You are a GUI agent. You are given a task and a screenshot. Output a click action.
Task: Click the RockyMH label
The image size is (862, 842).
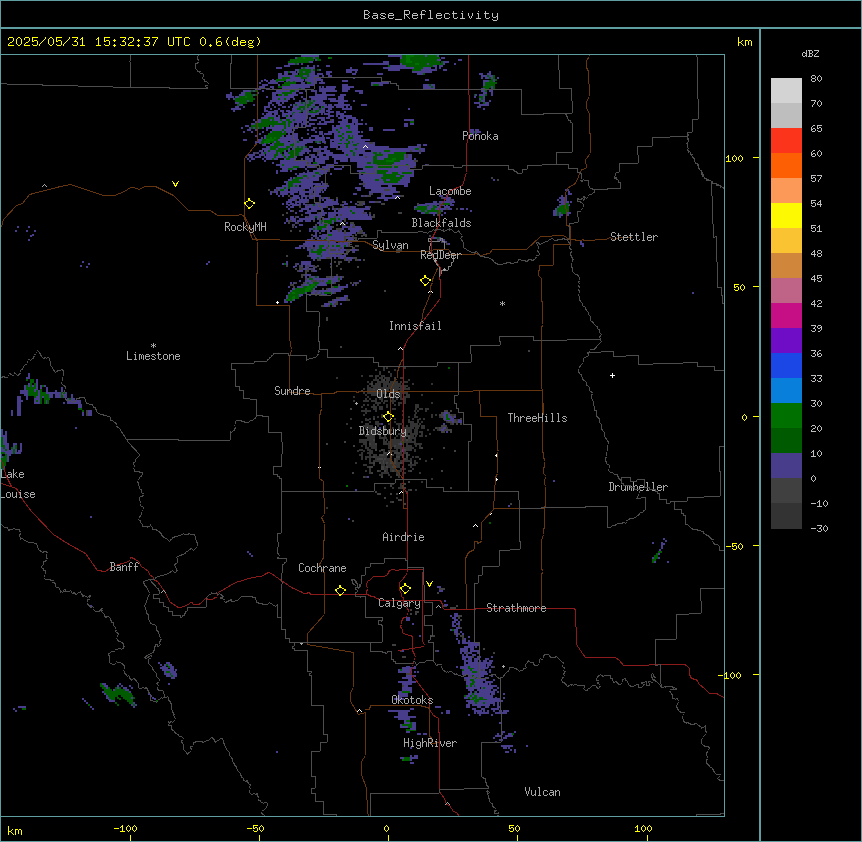(245, 227)
